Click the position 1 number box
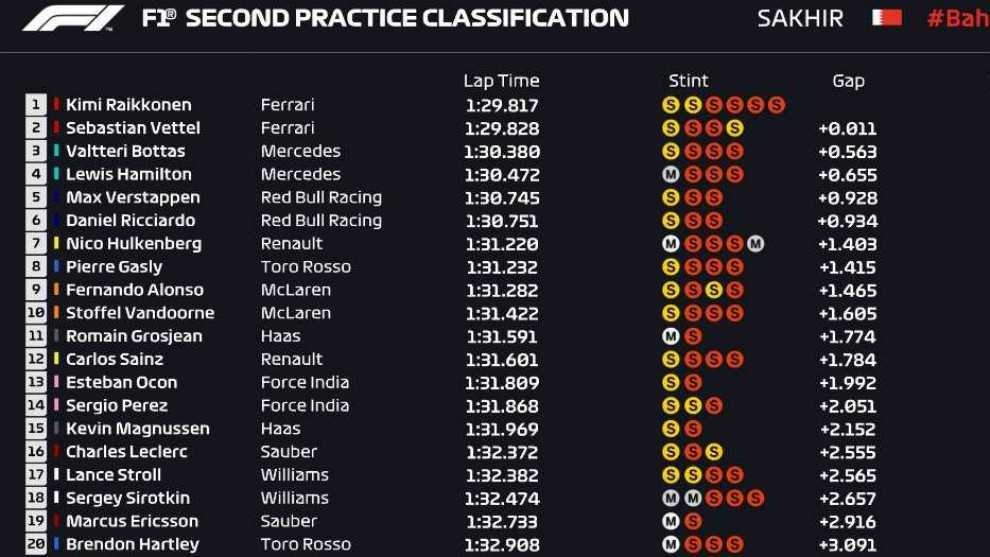The height and width of the screenshot is (557, 990). coord(36,104)
